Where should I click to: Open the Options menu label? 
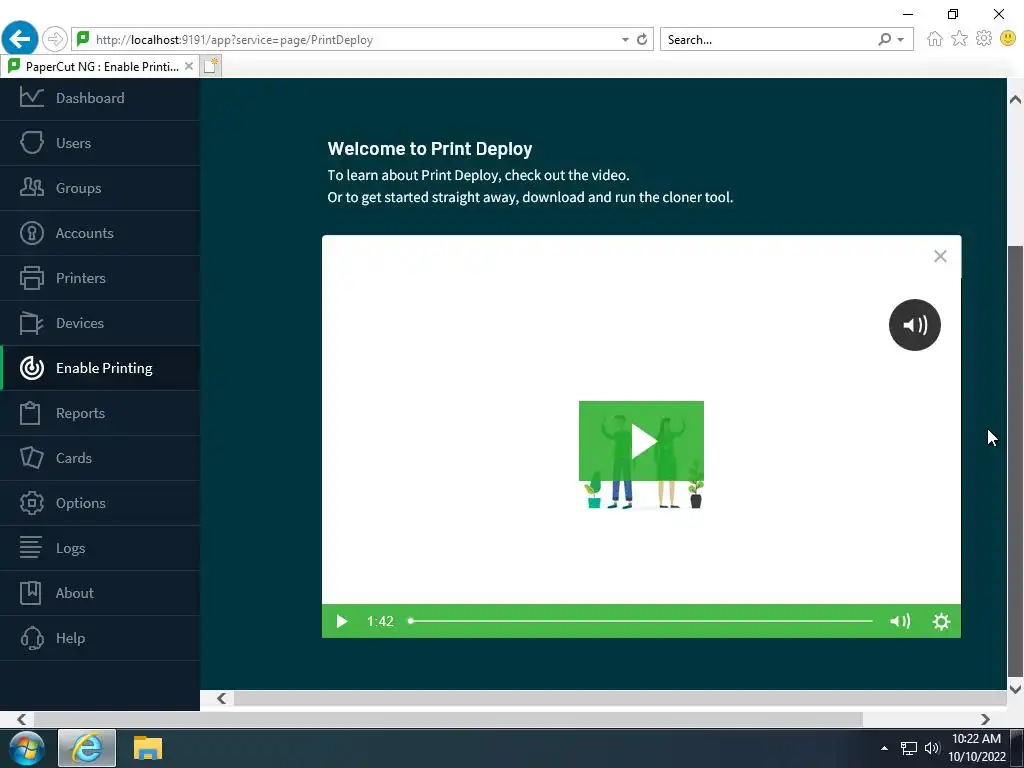point(81,504)
